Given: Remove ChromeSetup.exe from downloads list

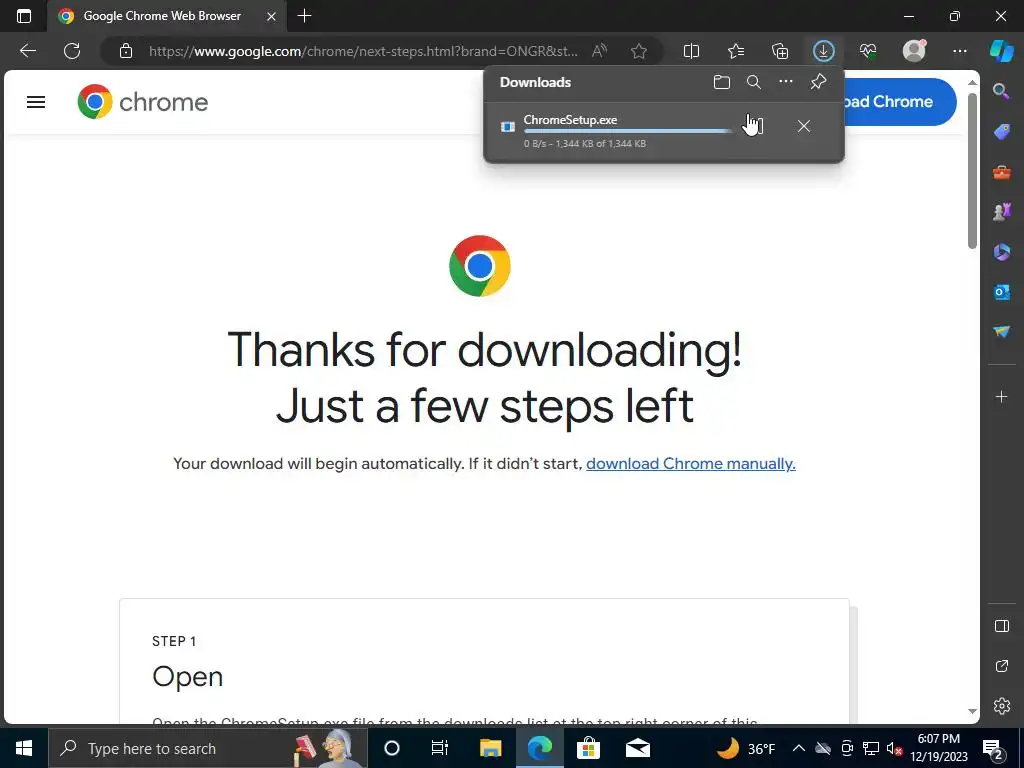Looking at the screenshot, I should click(804, 126).
